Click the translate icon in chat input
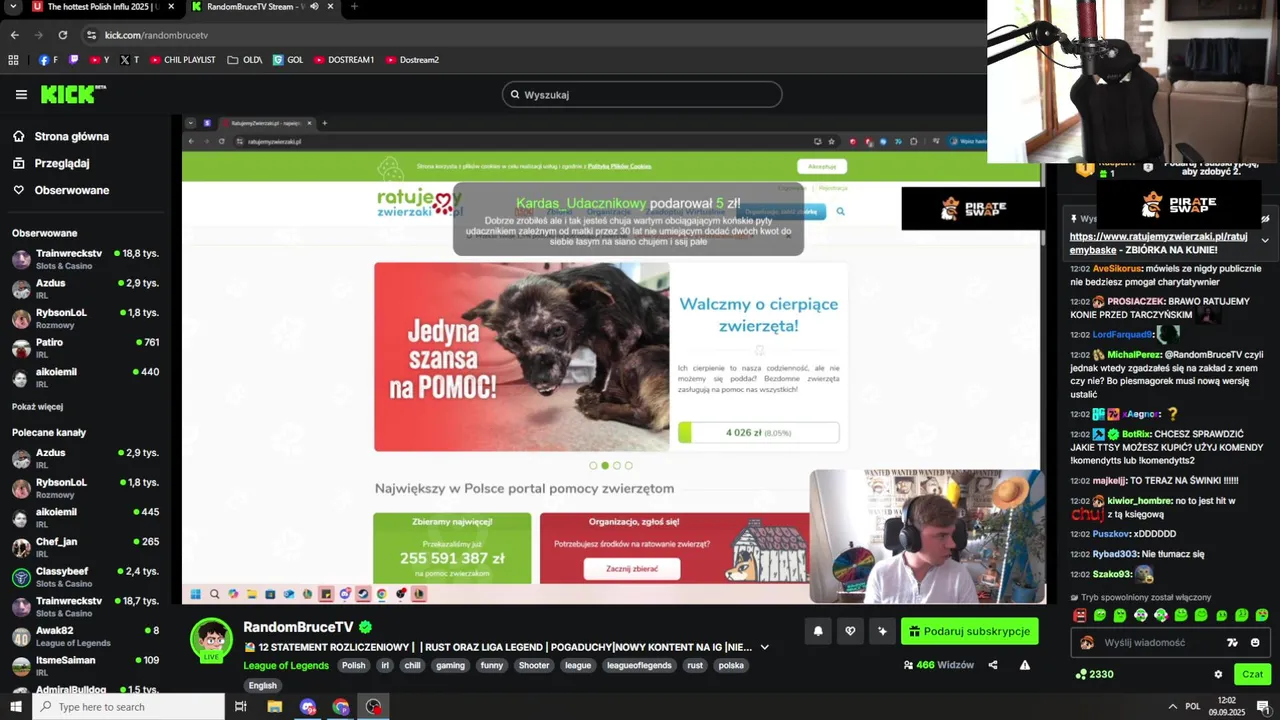Viewport: 1280px width, 720px height. click(x=1233, y=643)
